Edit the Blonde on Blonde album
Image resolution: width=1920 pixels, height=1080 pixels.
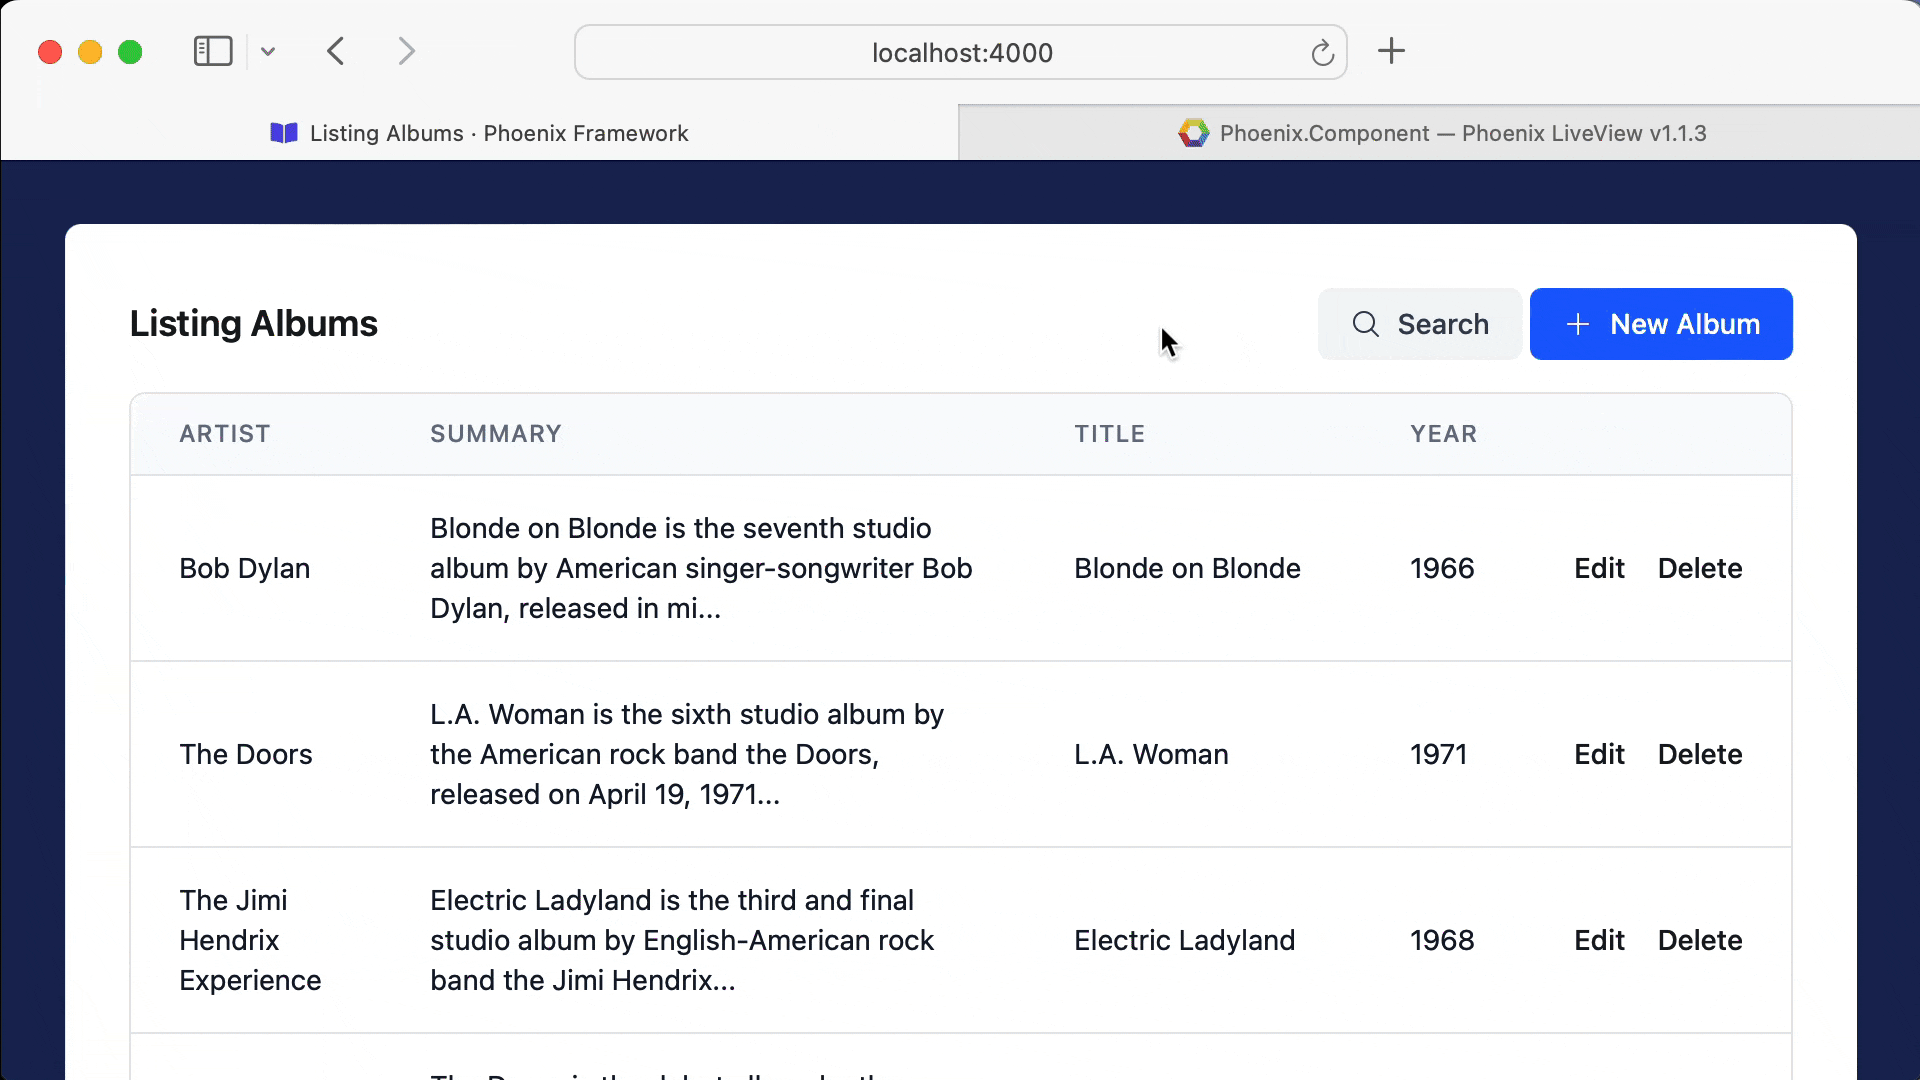coord(1599,568)
